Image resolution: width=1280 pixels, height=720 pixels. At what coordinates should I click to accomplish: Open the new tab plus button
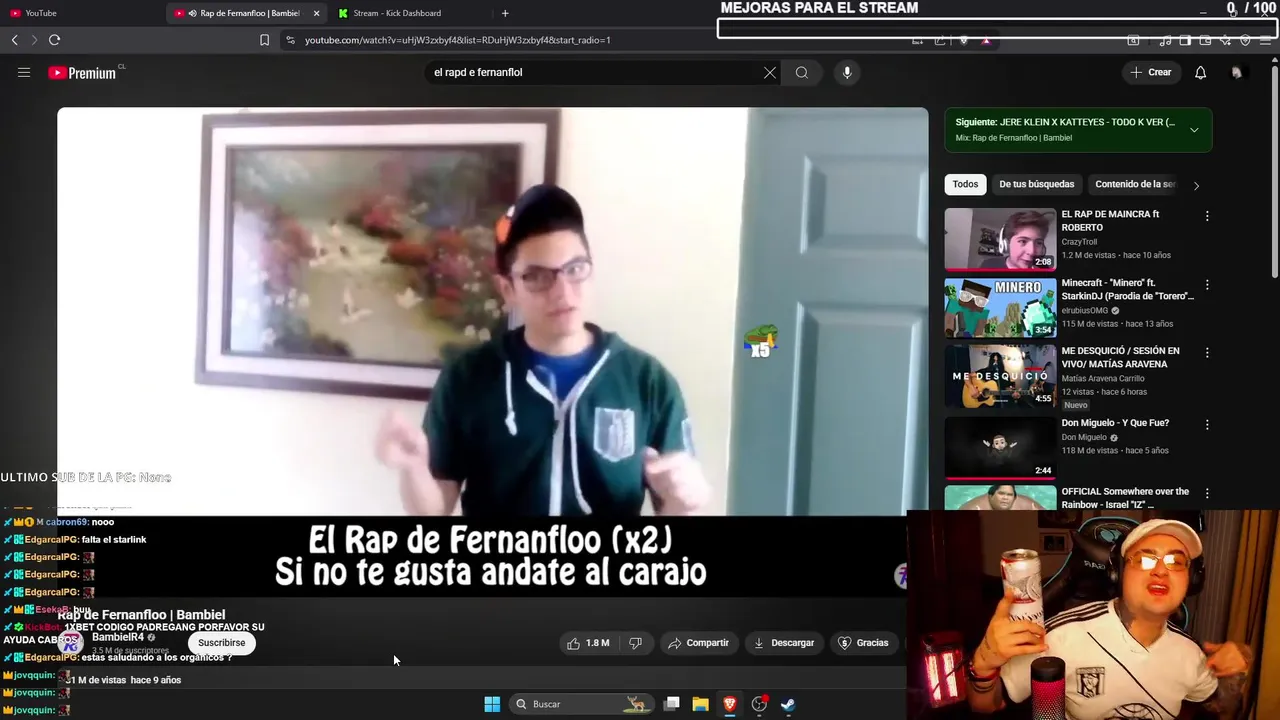(505, 13)
